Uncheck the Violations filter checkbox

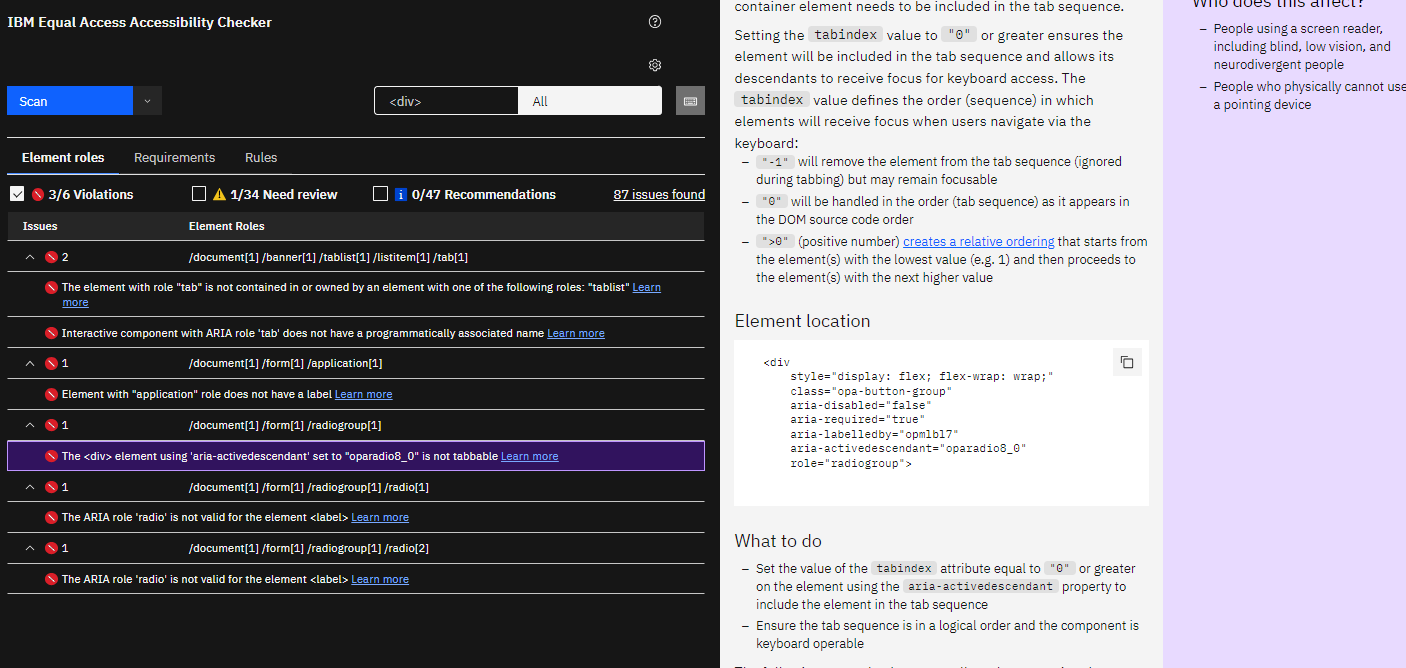pos(17,194)
